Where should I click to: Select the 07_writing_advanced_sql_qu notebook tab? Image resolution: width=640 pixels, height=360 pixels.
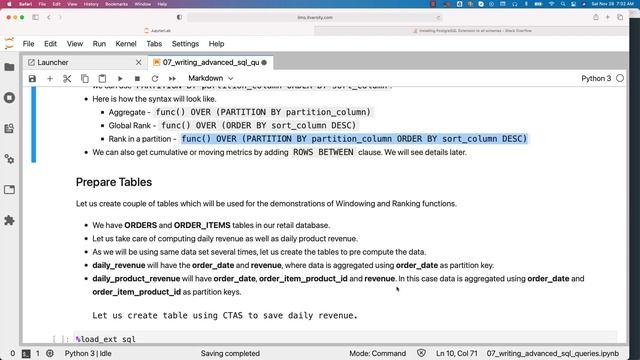[211, 62]
